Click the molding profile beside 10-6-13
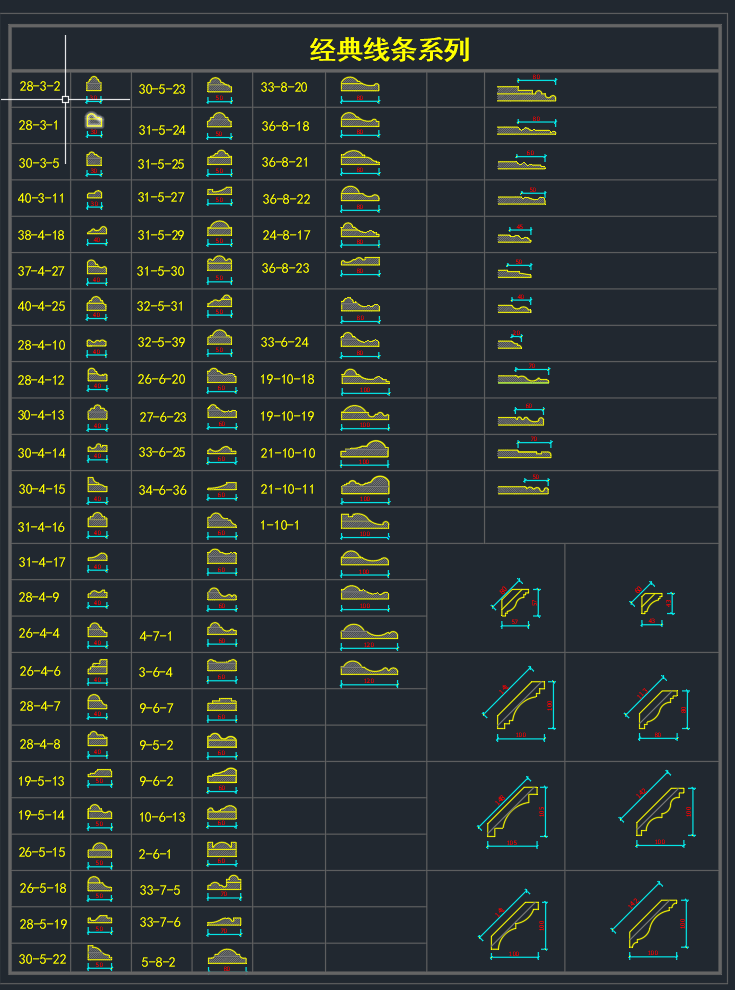Viewport: 735px width, 990px height. point(222,814)
